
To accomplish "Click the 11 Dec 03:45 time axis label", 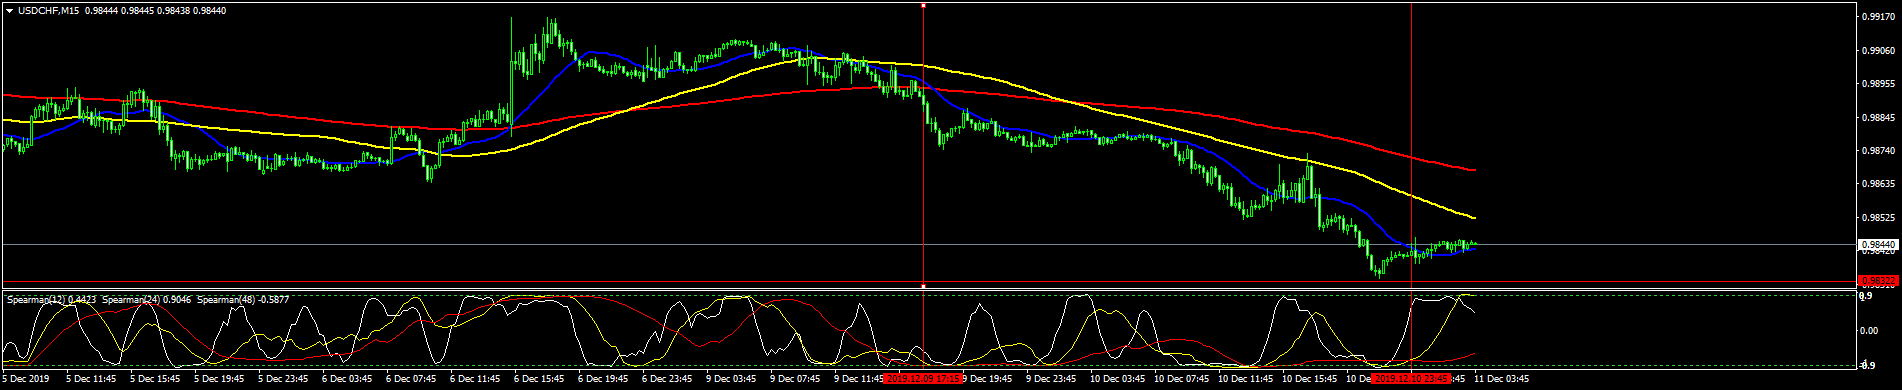I will 1501,380.
